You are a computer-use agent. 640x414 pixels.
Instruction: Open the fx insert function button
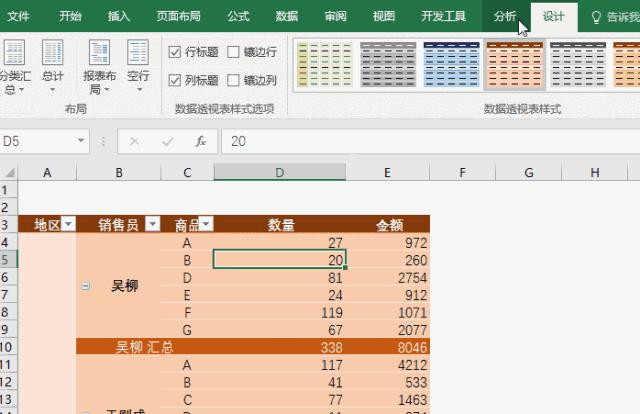point(200,141)
